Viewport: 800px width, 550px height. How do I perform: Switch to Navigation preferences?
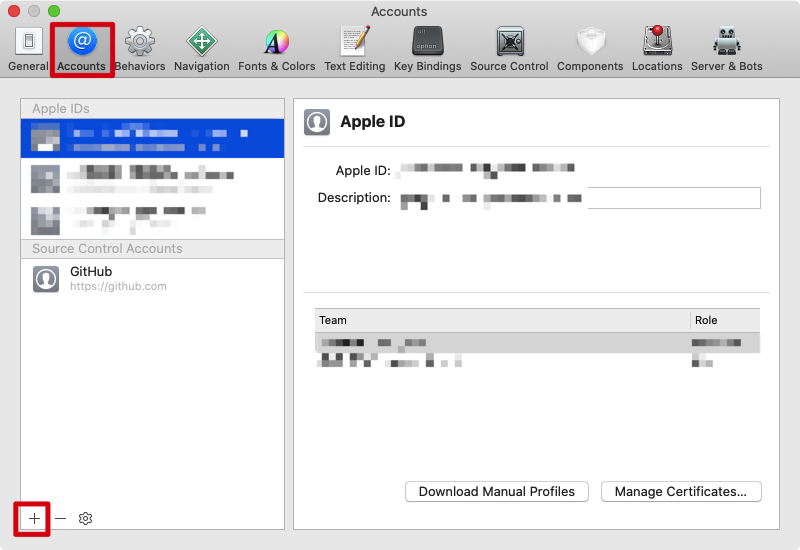(x=202, y=49)
